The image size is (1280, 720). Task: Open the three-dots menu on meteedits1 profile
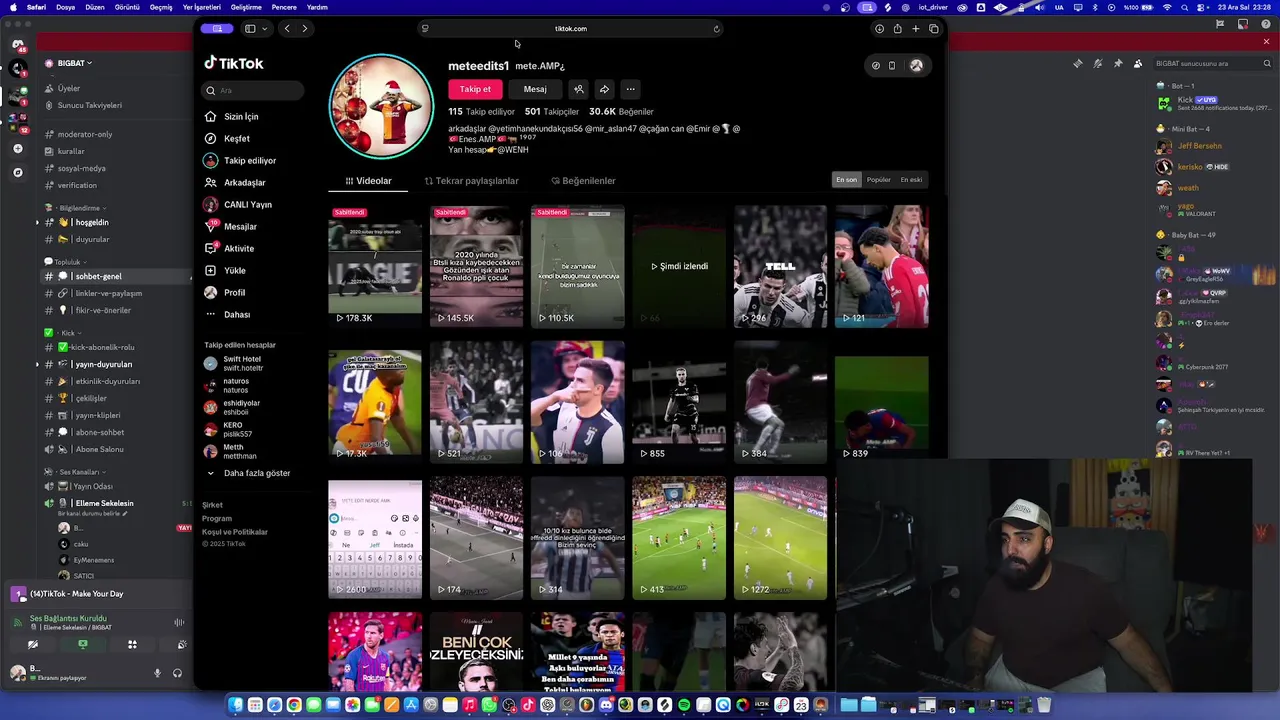click(x=630, y=89)
